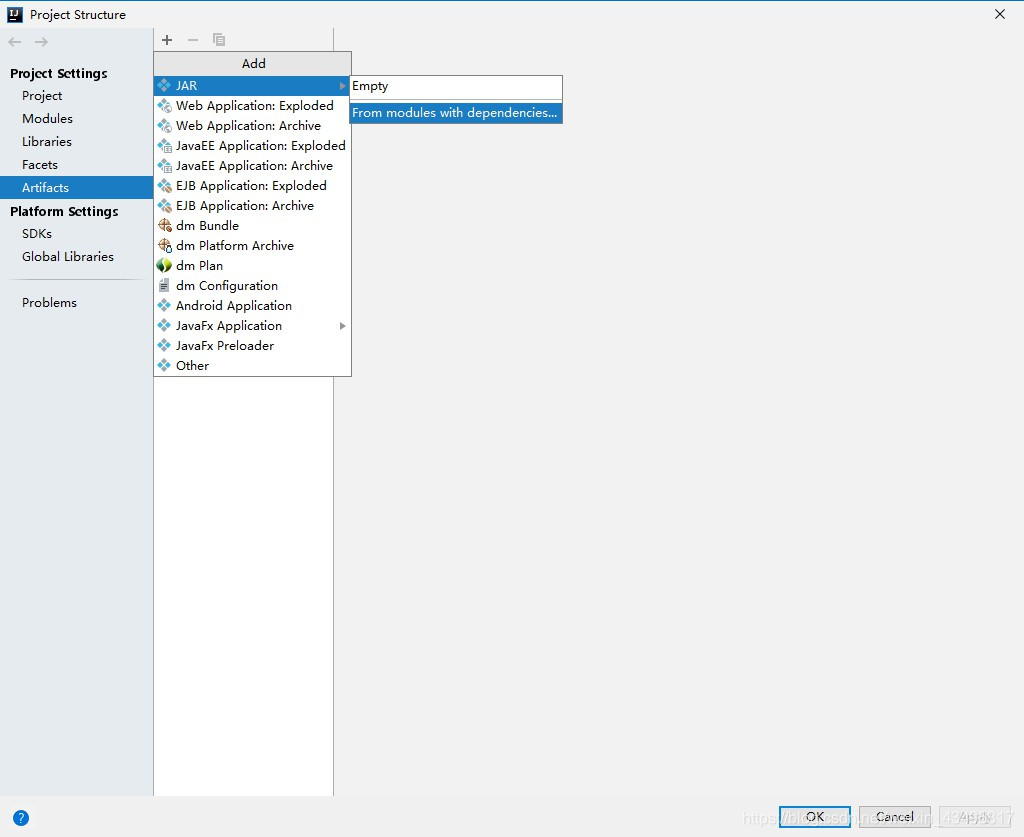The image size is (1024, 837).
Task: Choose JavaEE Application: Exploded menu entry
Action: pyautogui.click(x=252, y=146)
